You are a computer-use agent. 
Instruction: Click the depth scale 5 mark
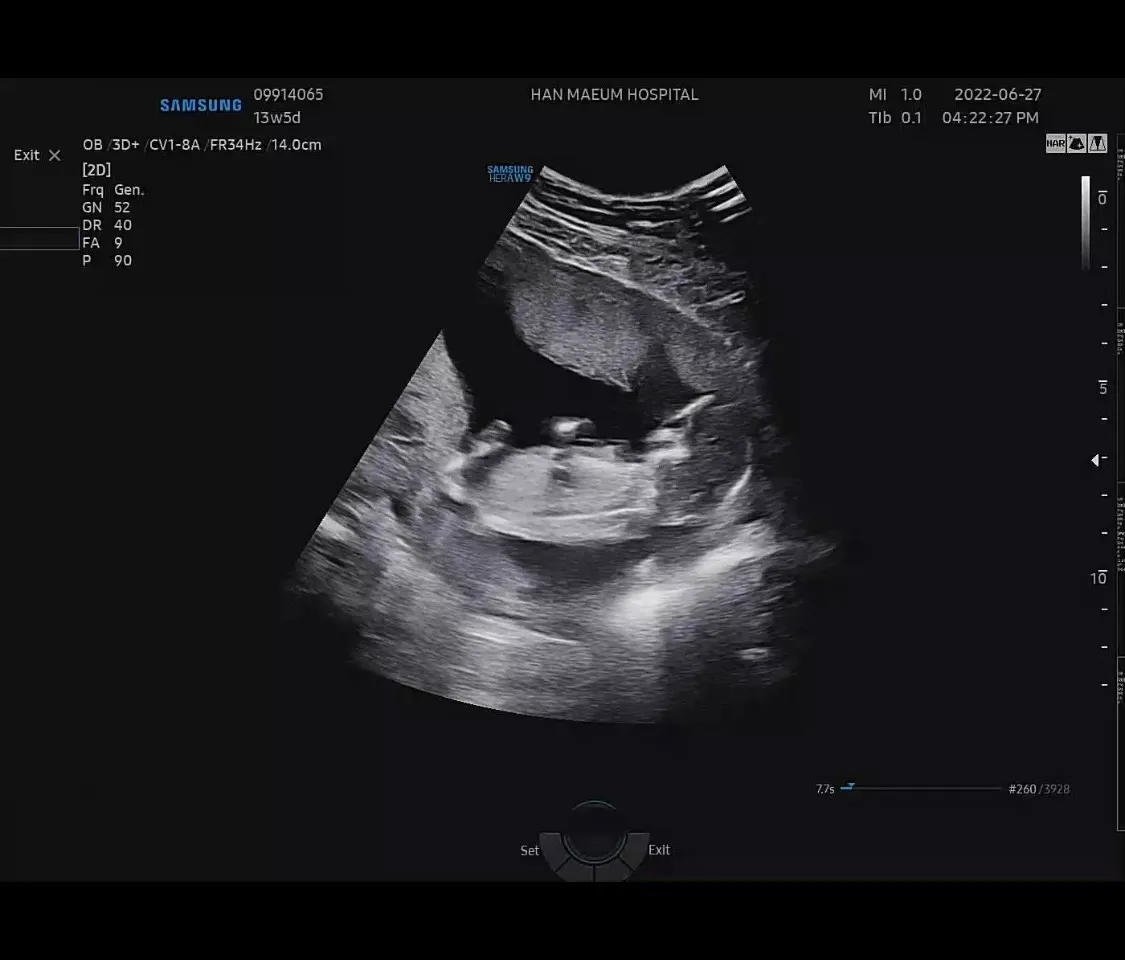pyautogui.click(x=1103, y=388)
